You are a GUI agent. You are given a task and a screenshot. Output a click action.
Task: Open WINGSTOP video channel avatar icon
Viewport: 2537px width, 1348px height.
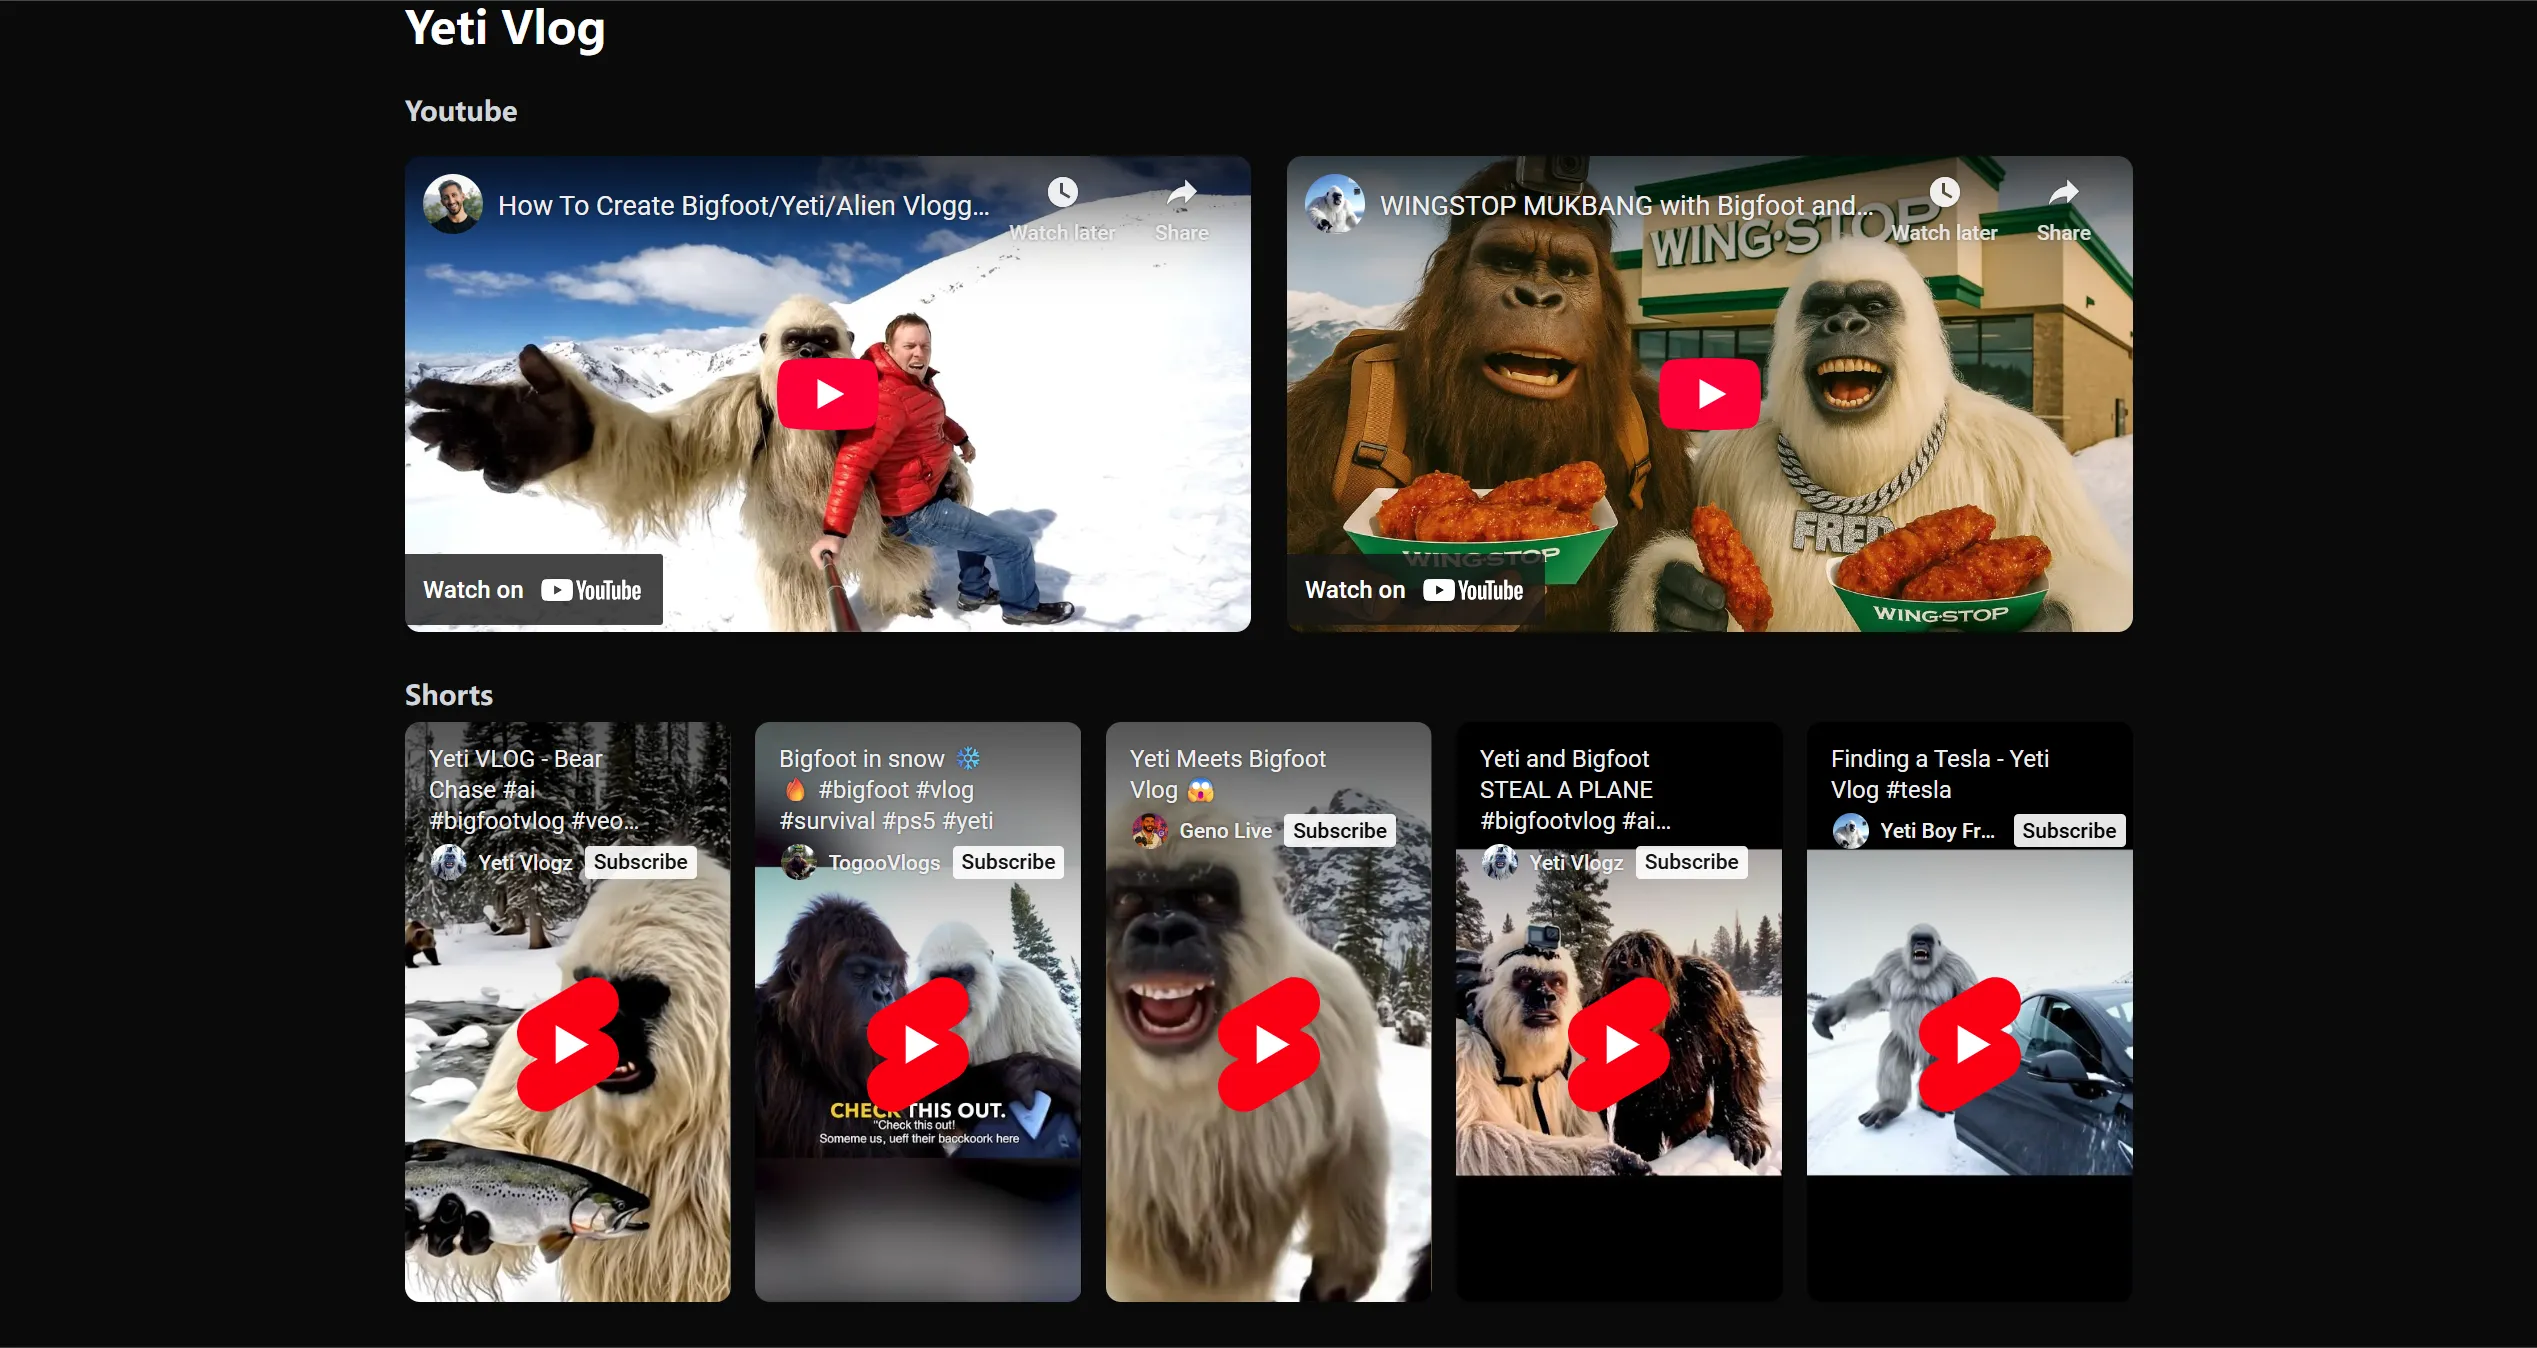1335,205
